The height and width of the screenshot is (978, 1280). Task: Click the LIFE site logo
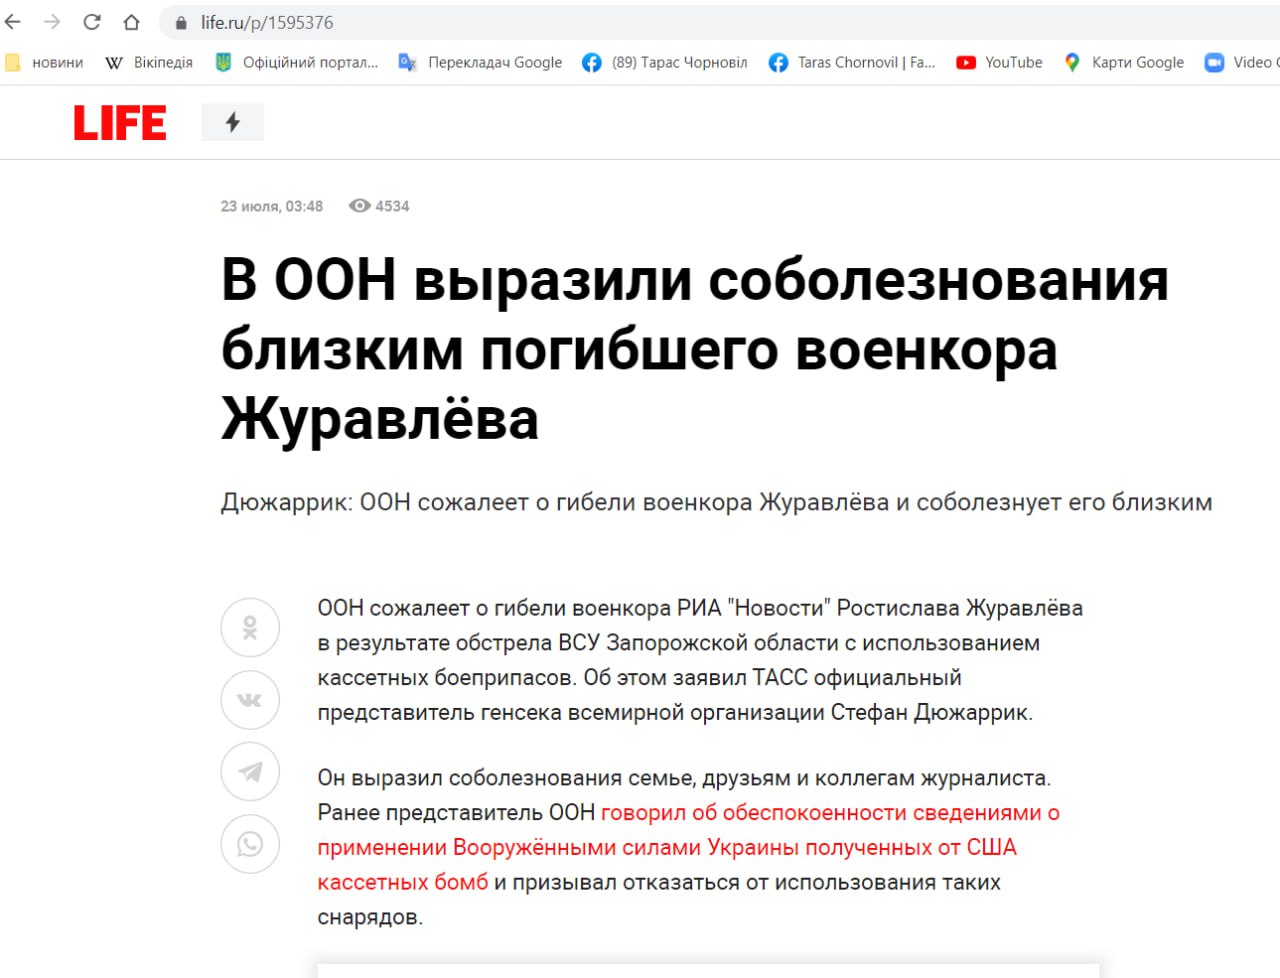[120, 123]
